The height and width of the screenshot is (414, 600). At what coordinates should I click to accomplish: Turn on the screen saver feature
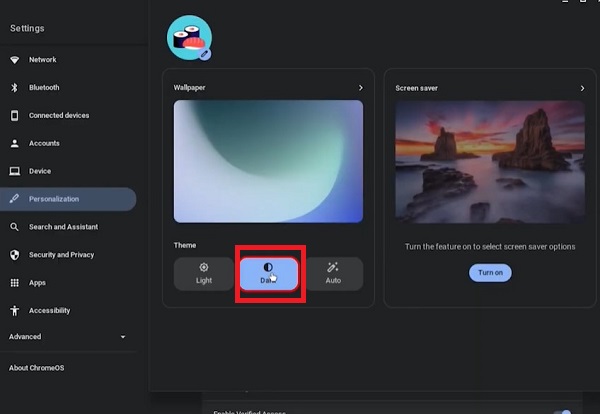coord(490,273)
